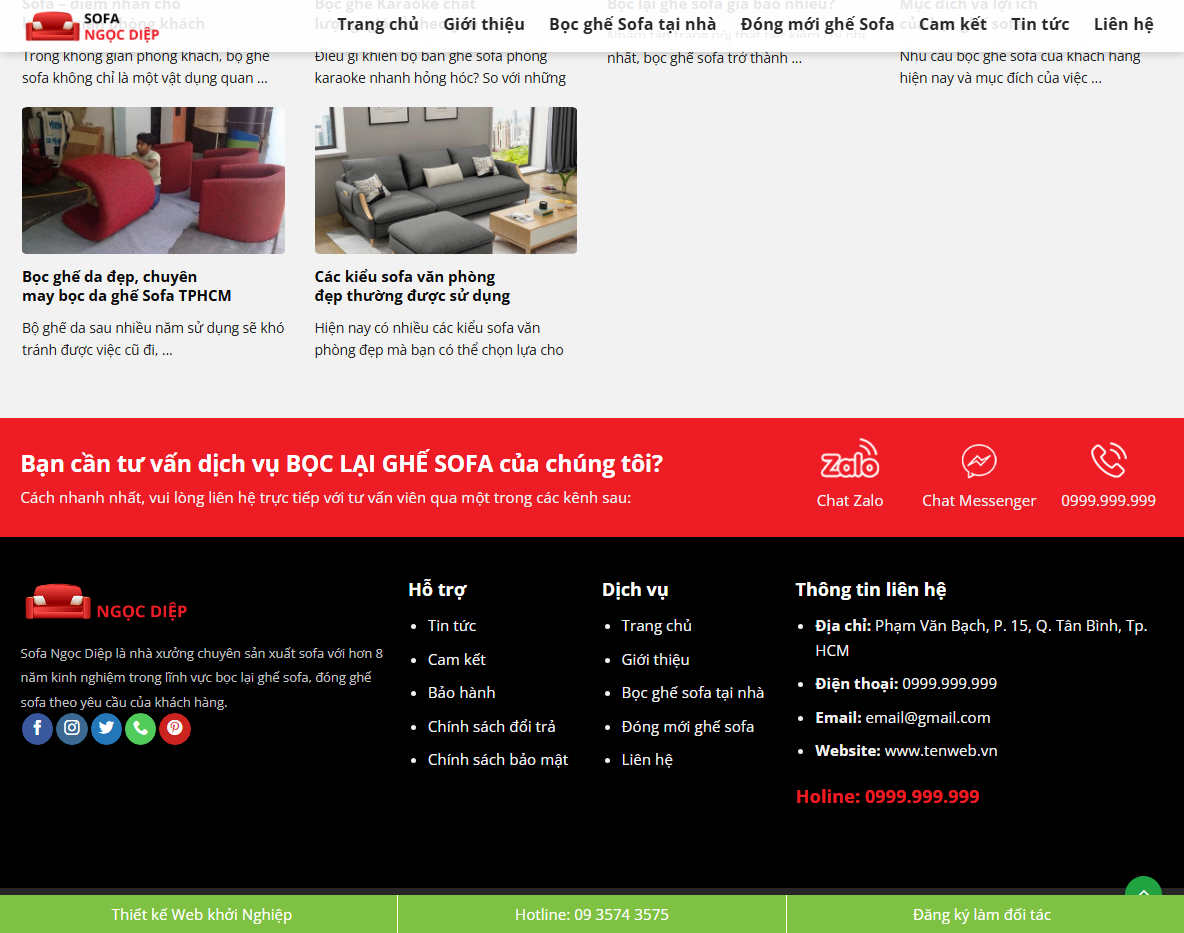
Task: Open the Pinterest icon in the footer
Action: [175, 729]
